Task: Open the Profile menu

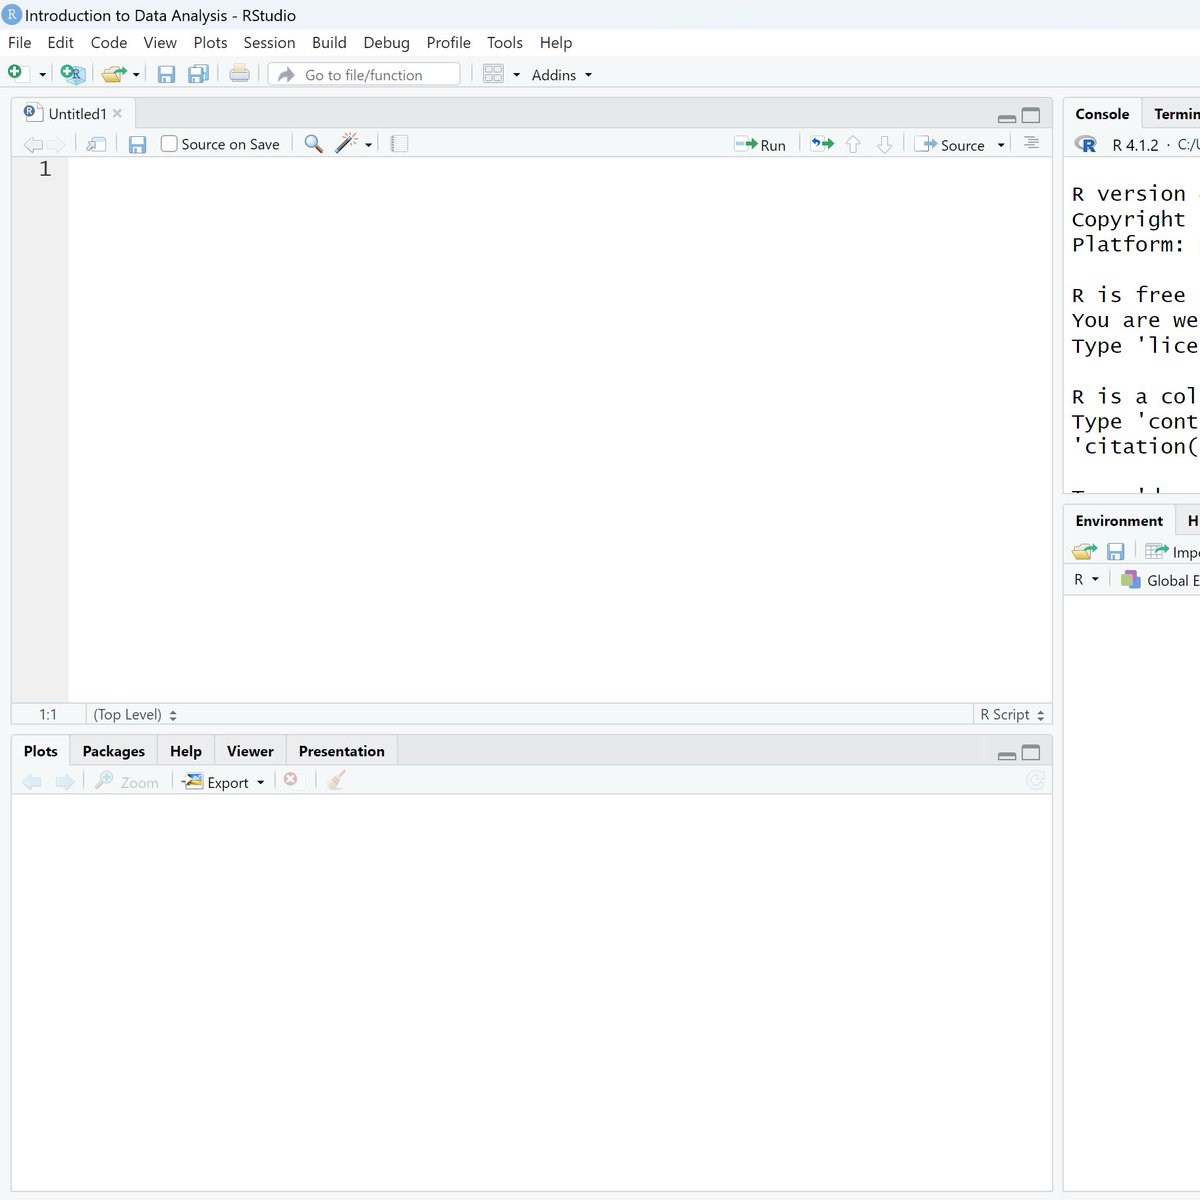Action: 448,43
